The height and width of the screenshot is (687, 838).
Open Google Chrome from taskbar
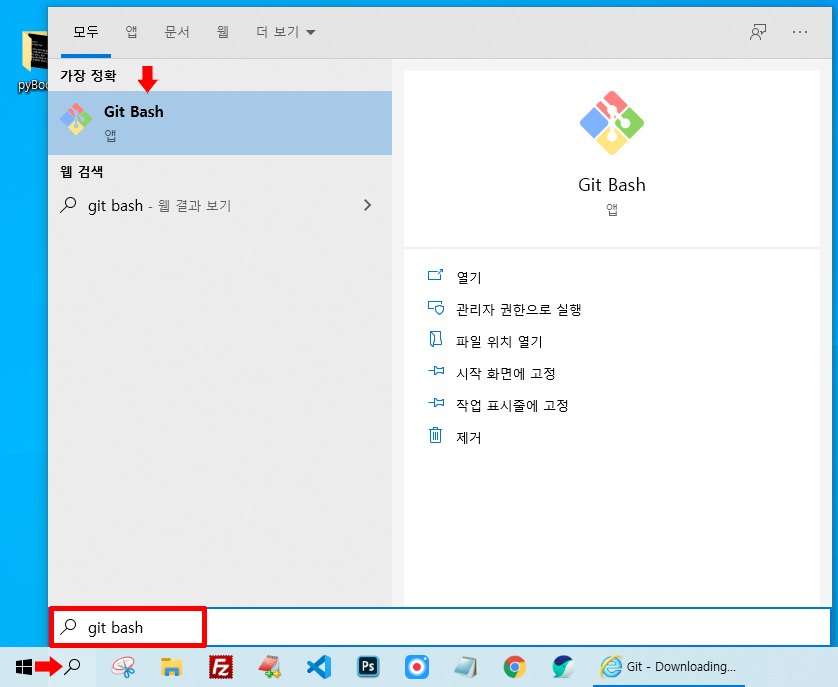[x=515, y=667]
